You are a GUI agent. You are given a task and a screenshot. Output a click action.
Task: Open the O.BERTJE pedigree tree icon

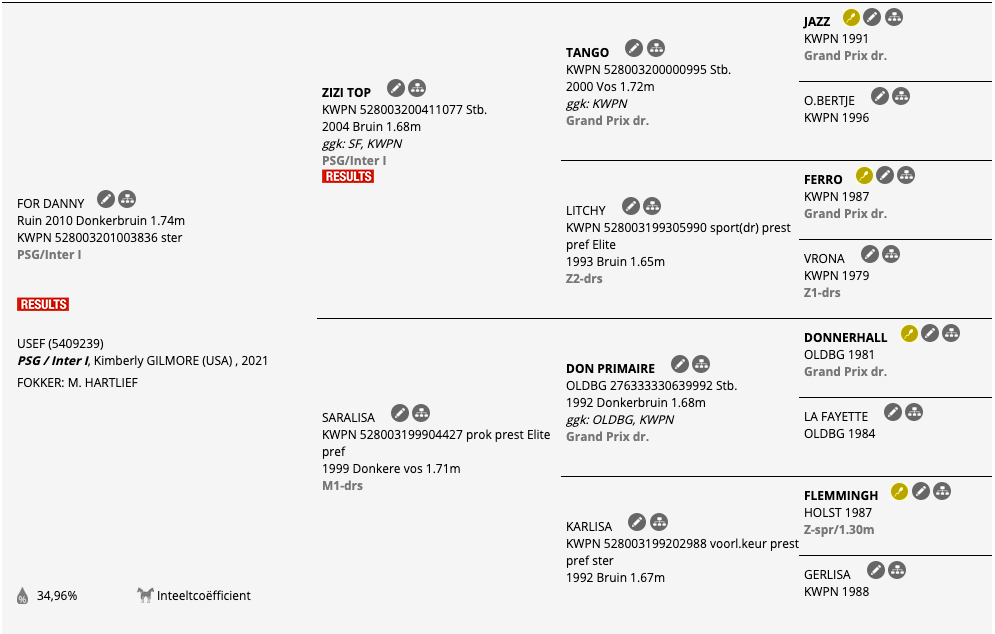pyautogui.click(x=900, y=96)
